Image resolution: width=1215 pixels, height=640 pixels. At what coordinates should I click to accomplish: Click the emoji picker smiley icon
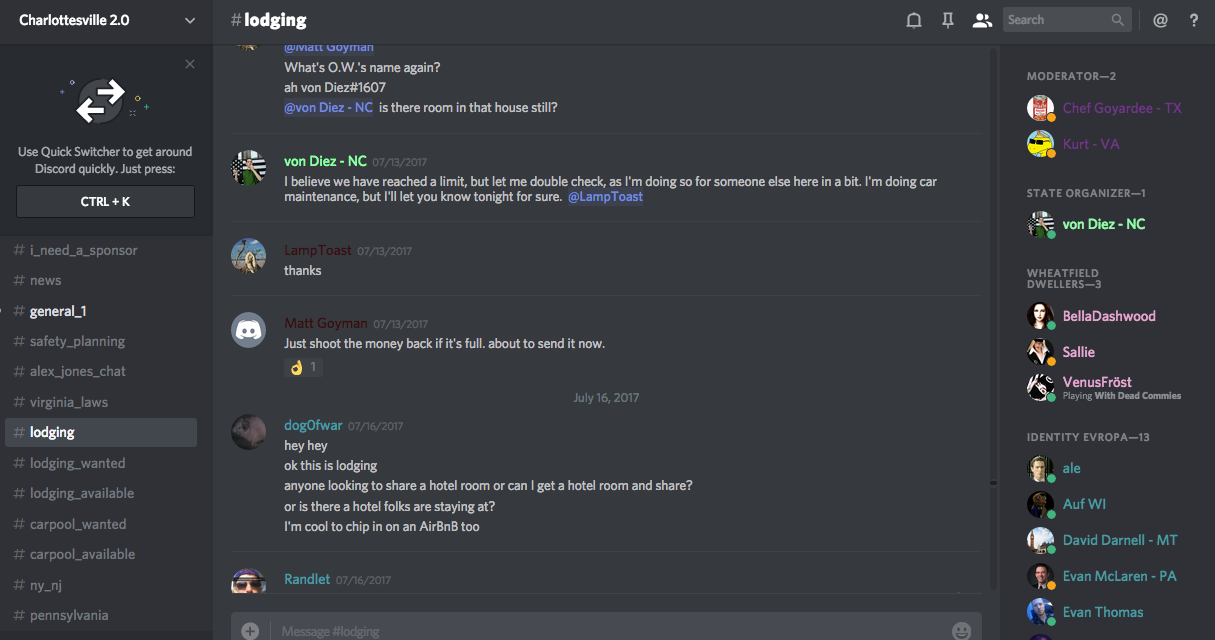tap(961, 631)
